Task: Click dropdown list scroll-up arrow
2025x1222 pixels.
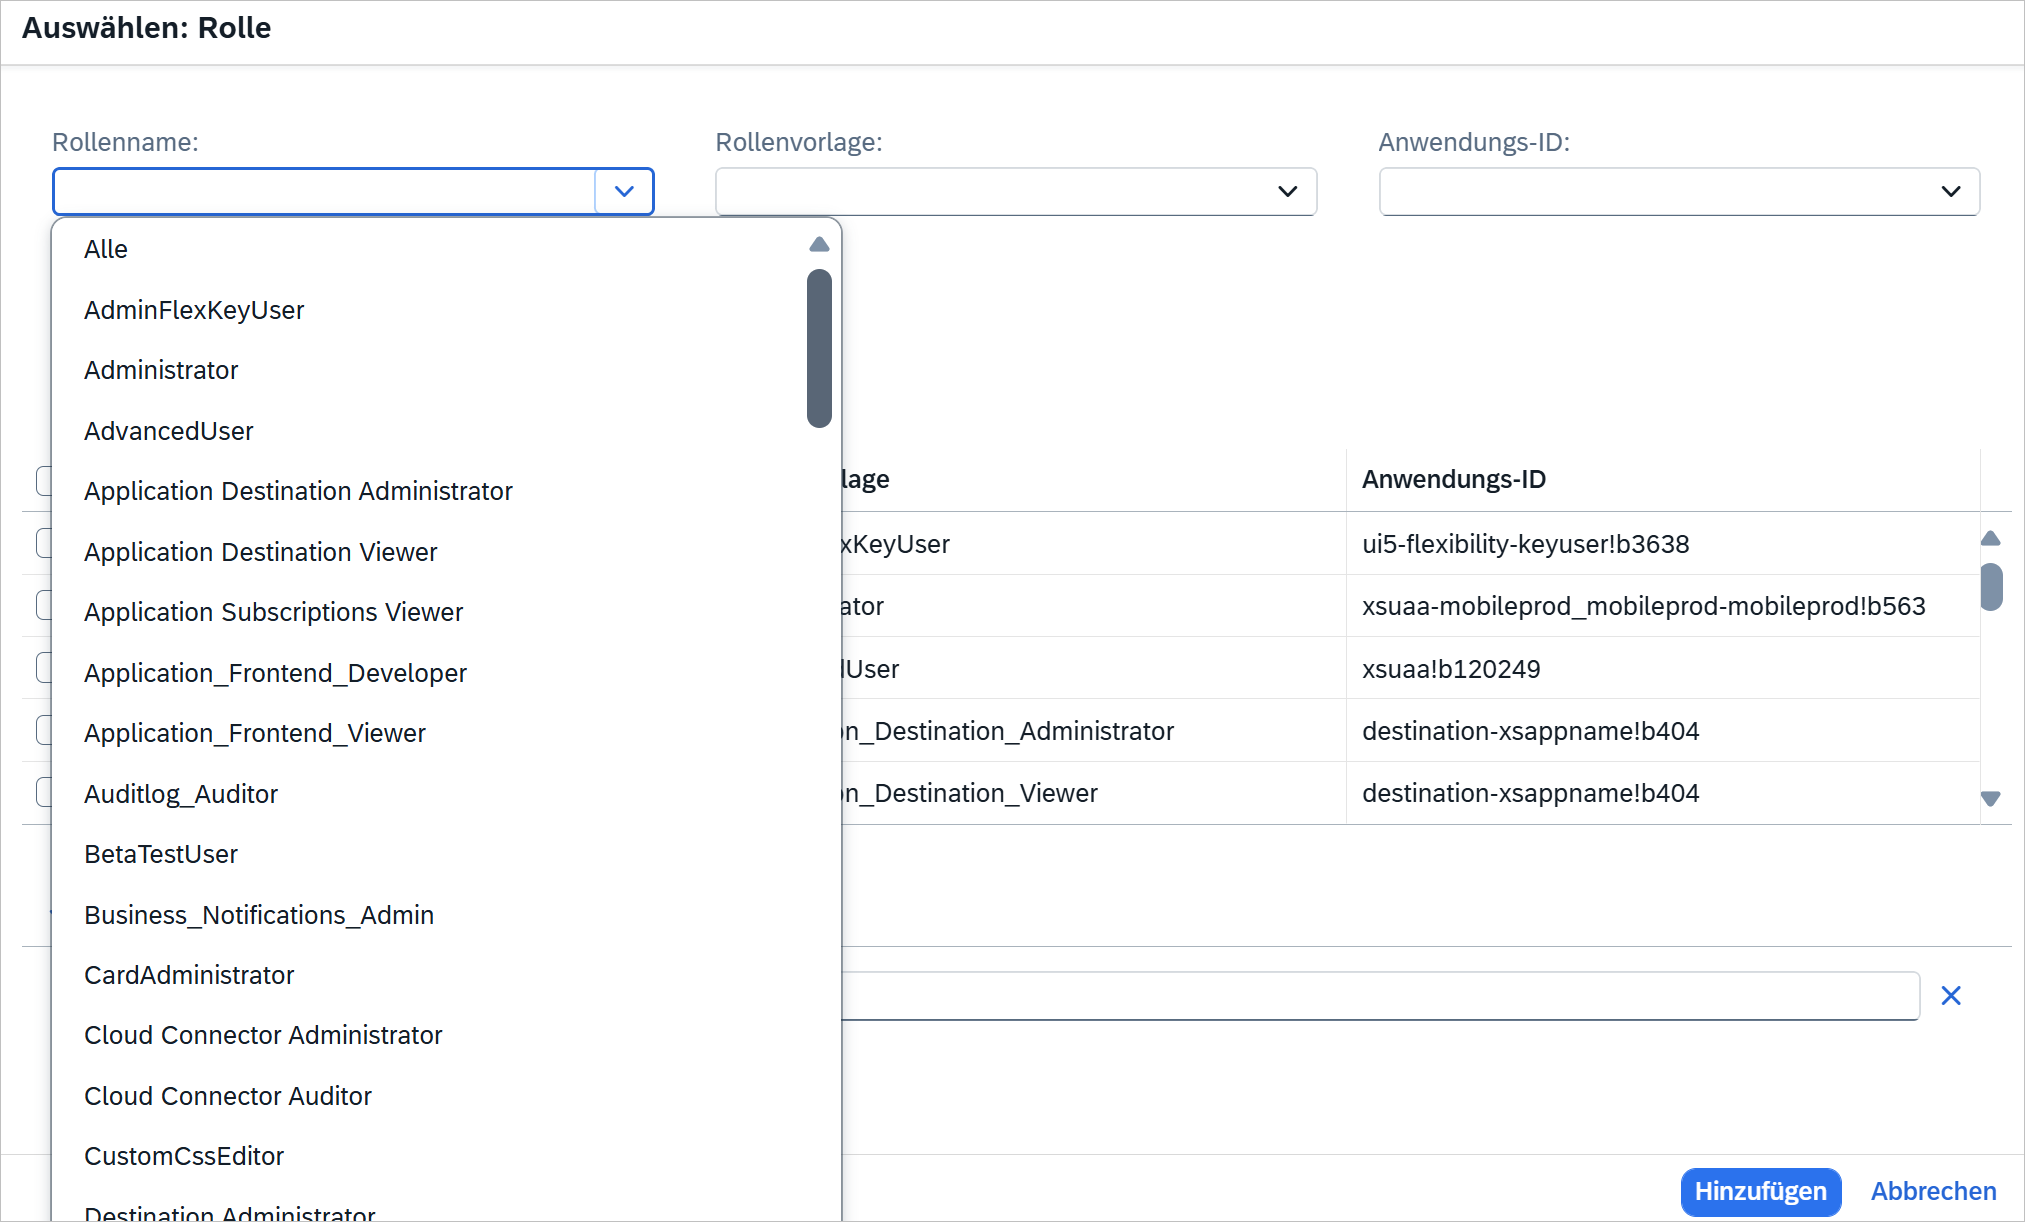Action: point(819,244)
